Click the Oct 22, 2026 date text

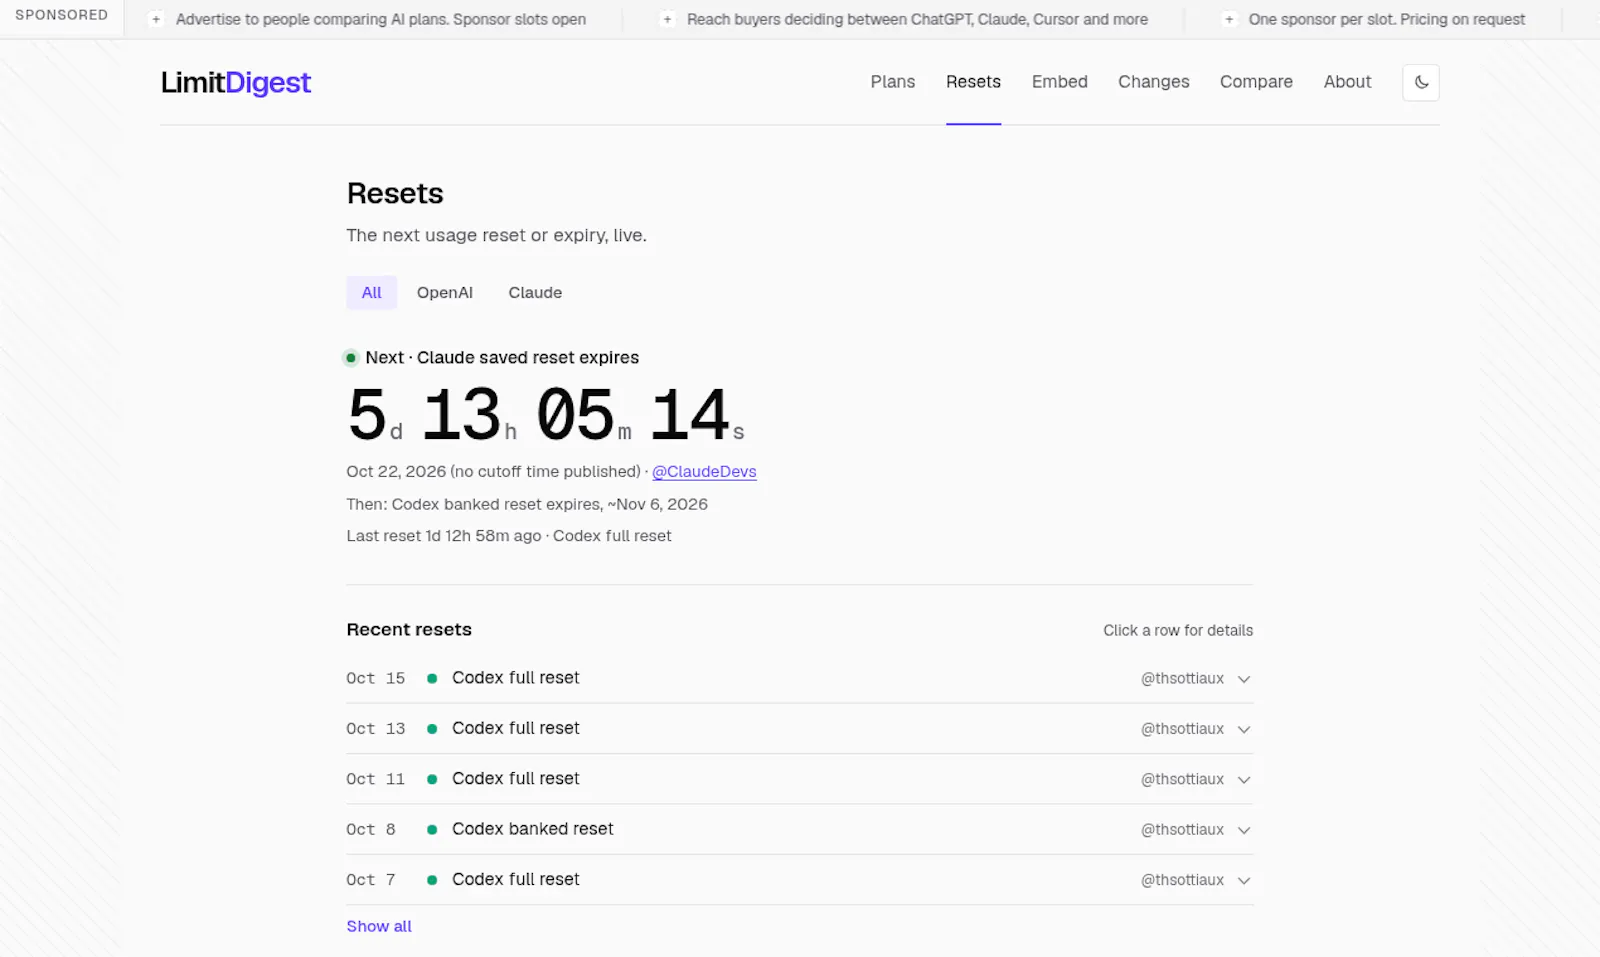[396, 472]
